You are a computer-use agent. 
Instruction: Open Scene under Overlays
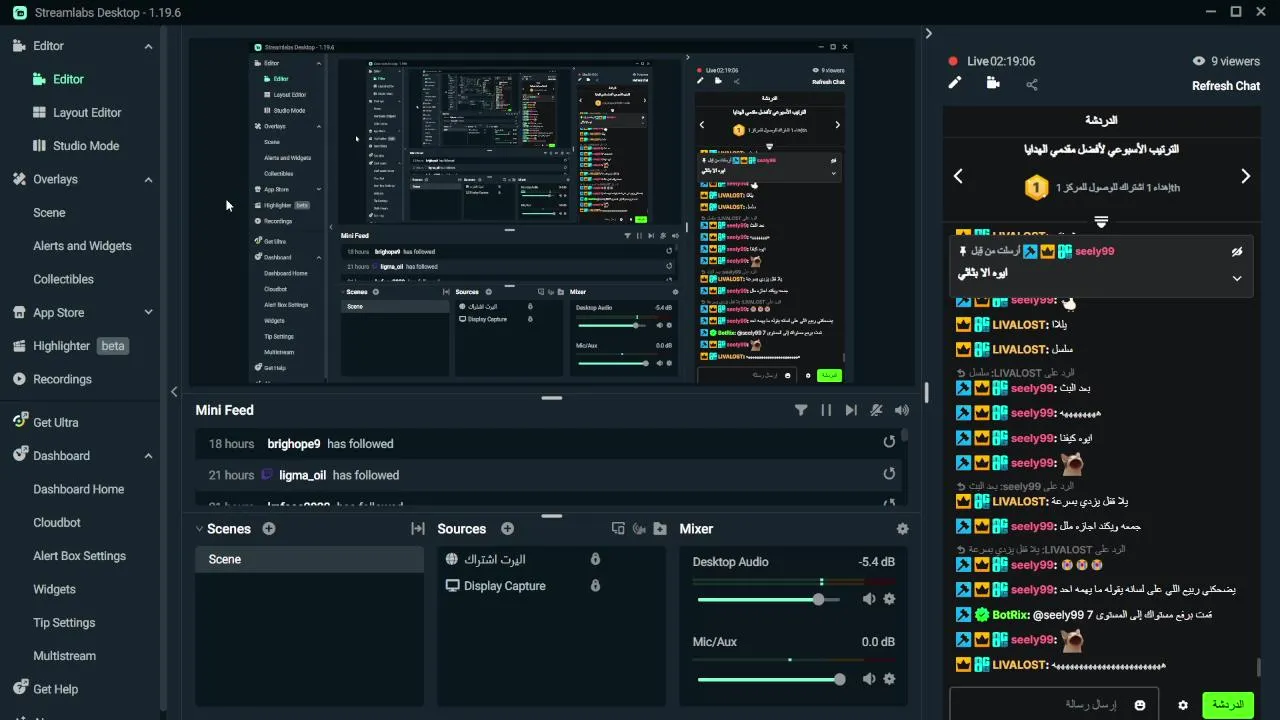point(49,213)
